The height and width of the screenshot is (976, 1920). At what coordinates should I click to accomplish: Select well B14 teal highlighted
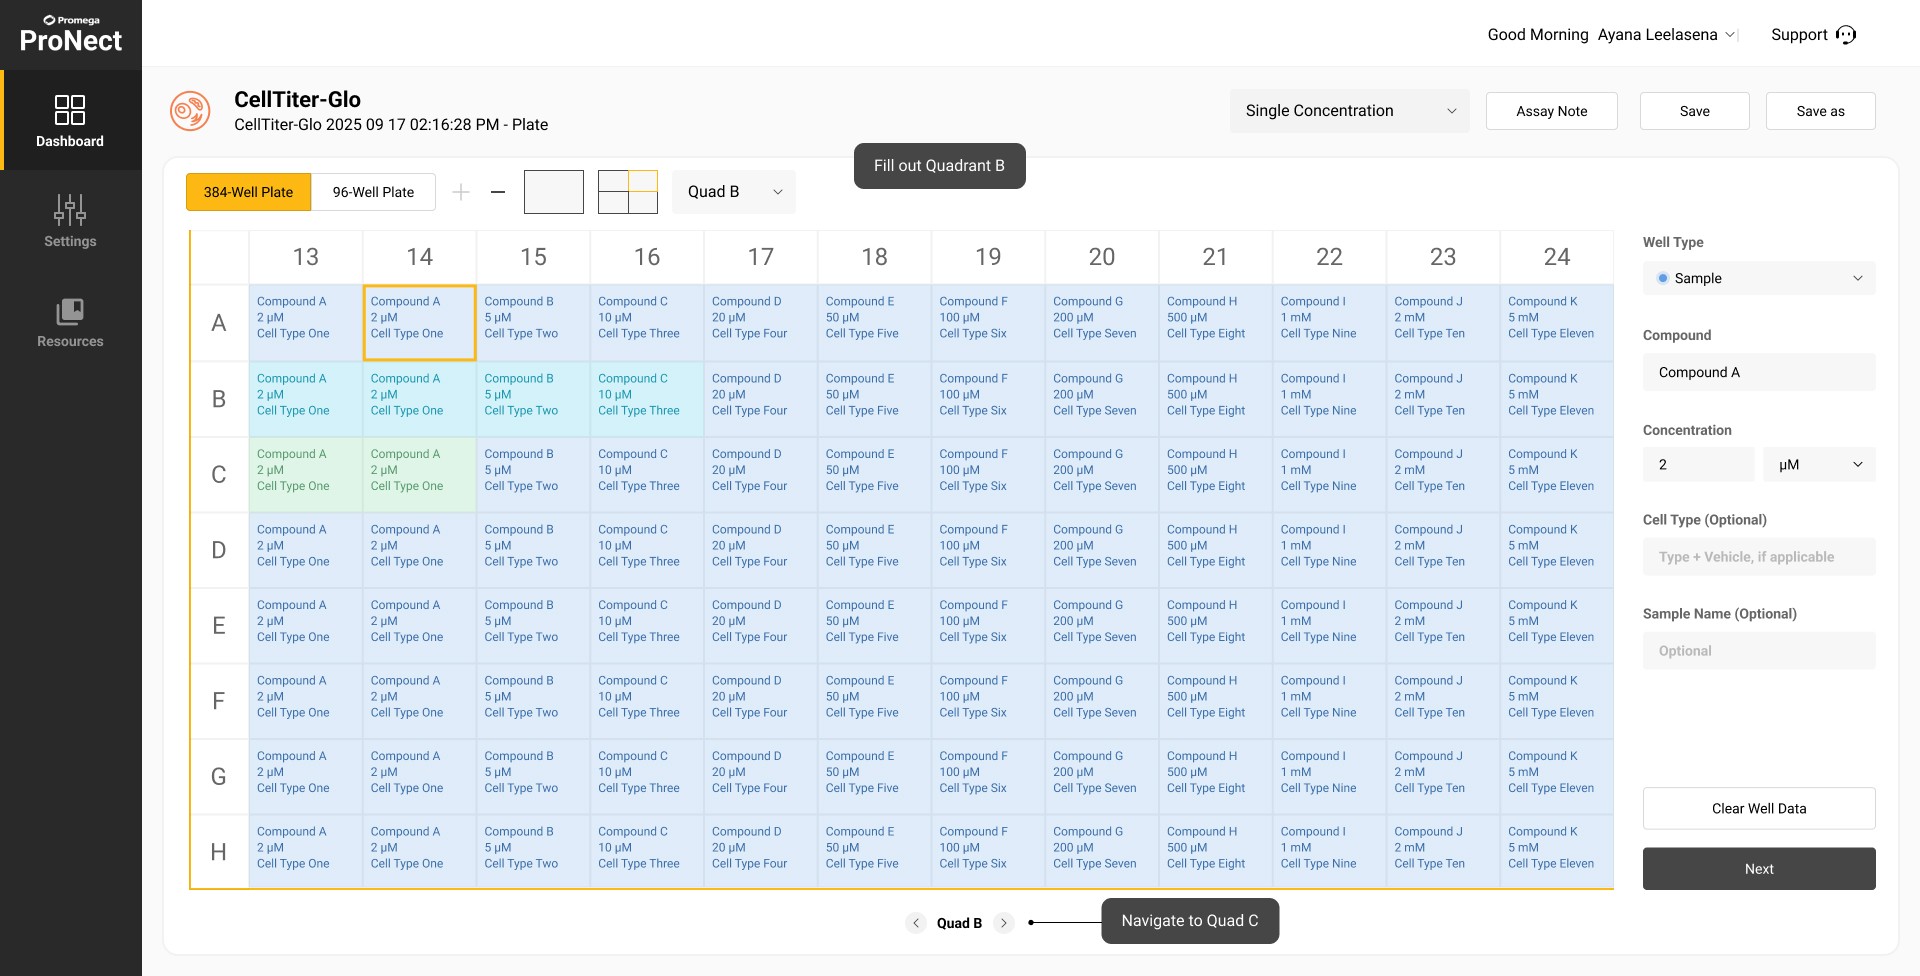(x=420, y=399)
